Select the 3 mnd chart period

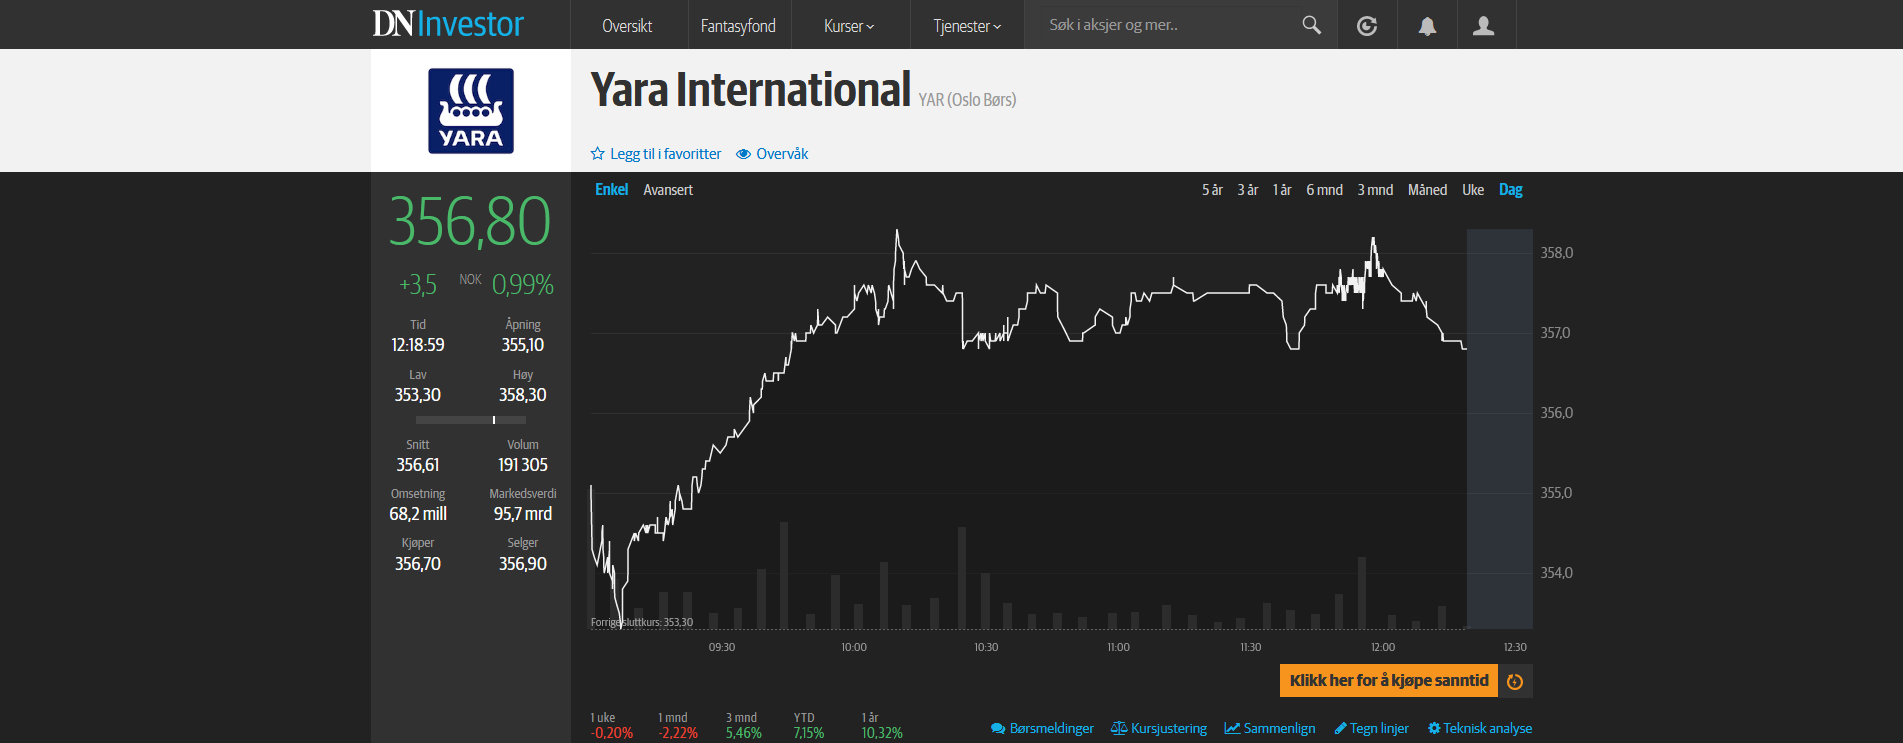point(1375,189)
